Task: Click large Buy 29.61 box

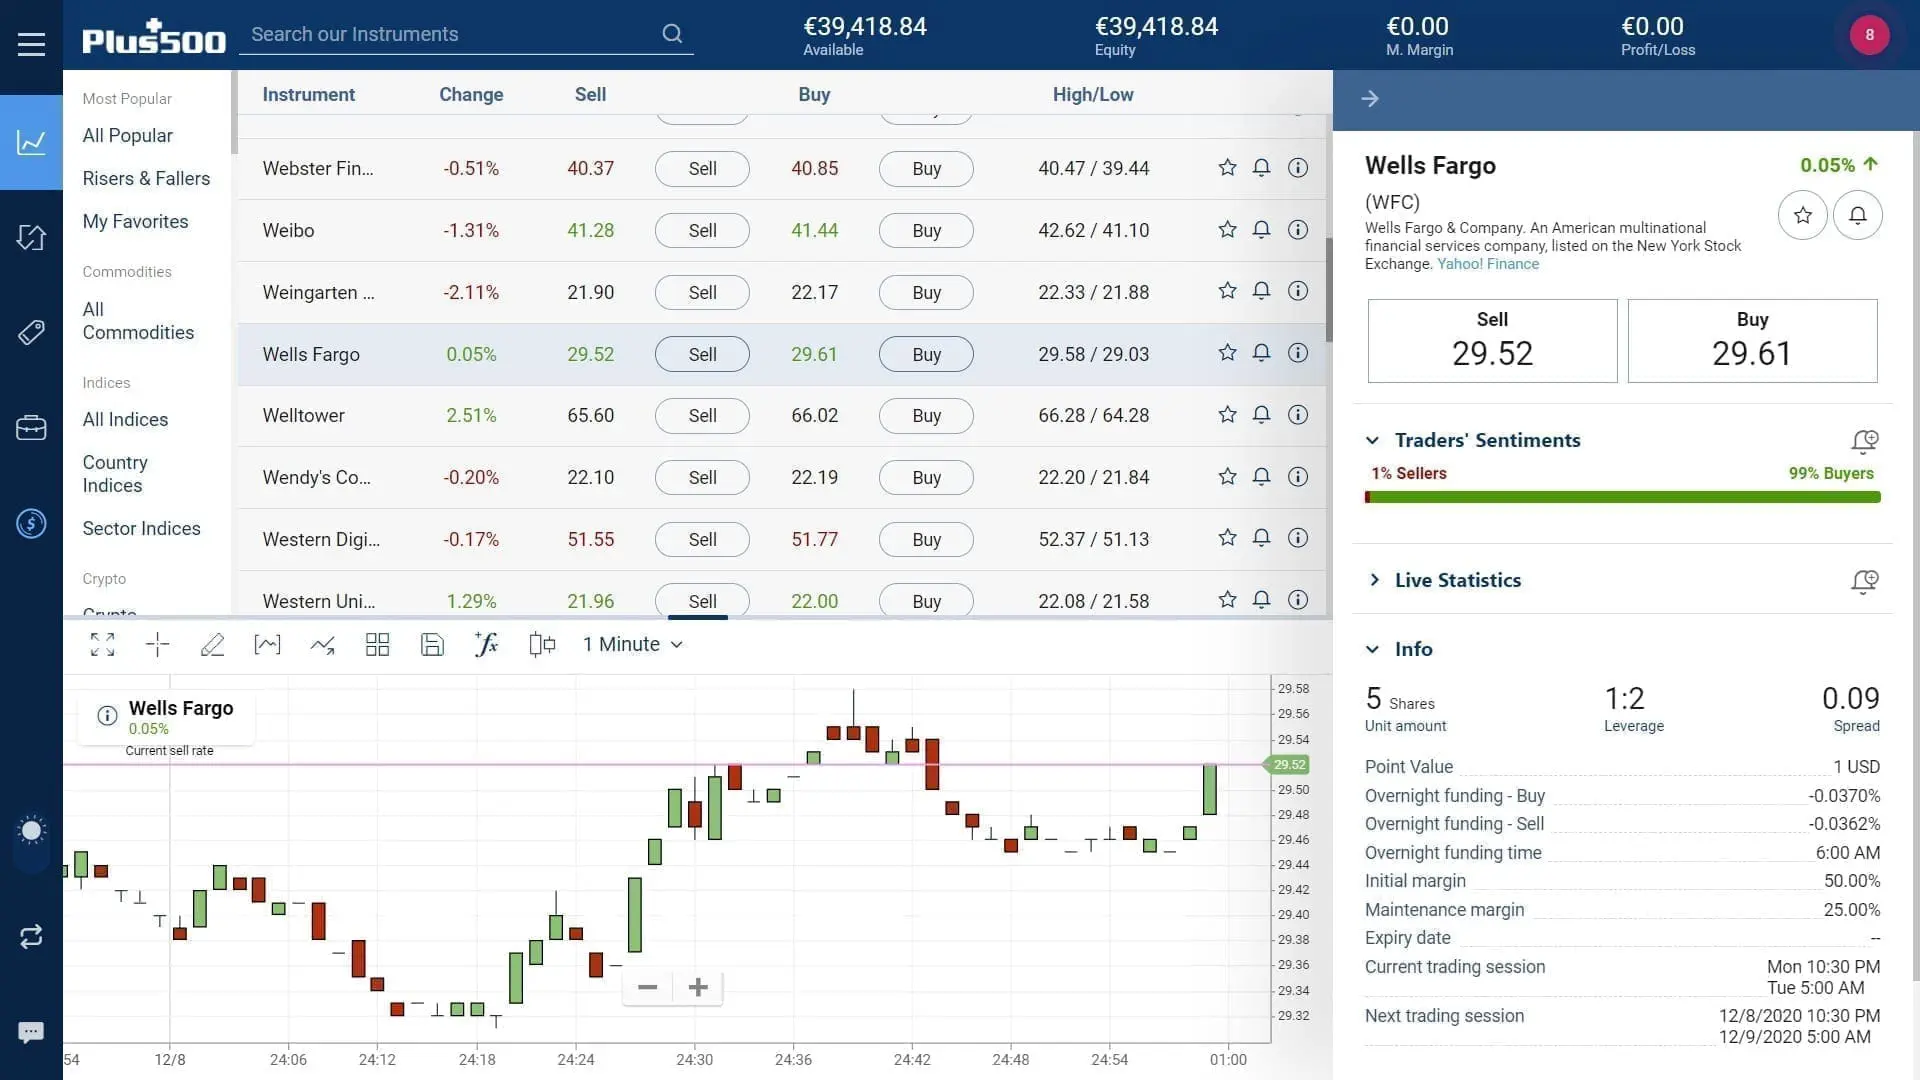Action: pos(1752,341)
